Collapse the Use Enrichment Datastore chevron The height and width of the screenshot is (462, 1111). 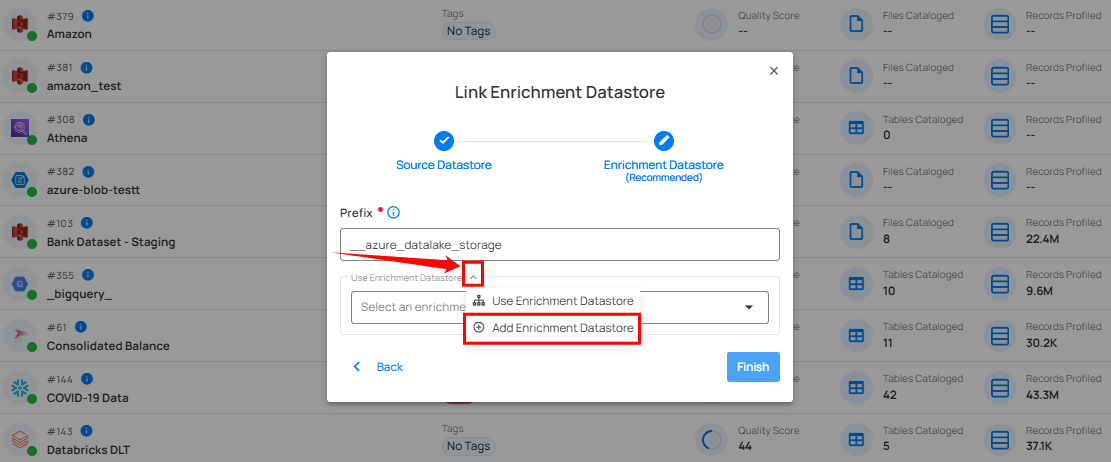tap(473, 275)
